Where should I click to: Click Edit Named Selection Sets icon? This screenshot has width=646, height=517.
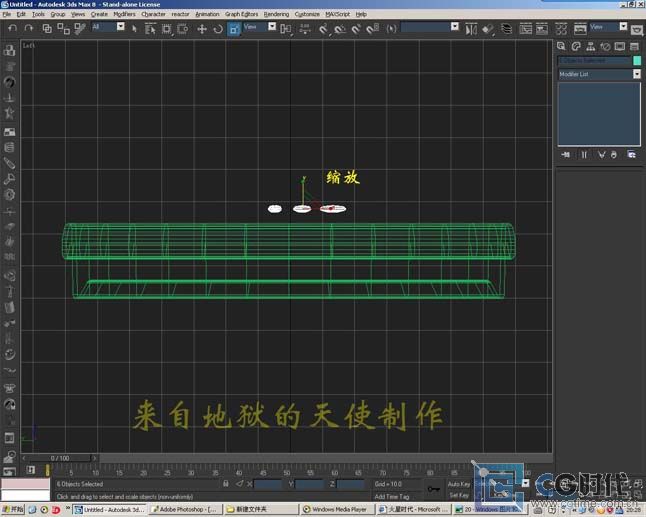pos(391,29)
